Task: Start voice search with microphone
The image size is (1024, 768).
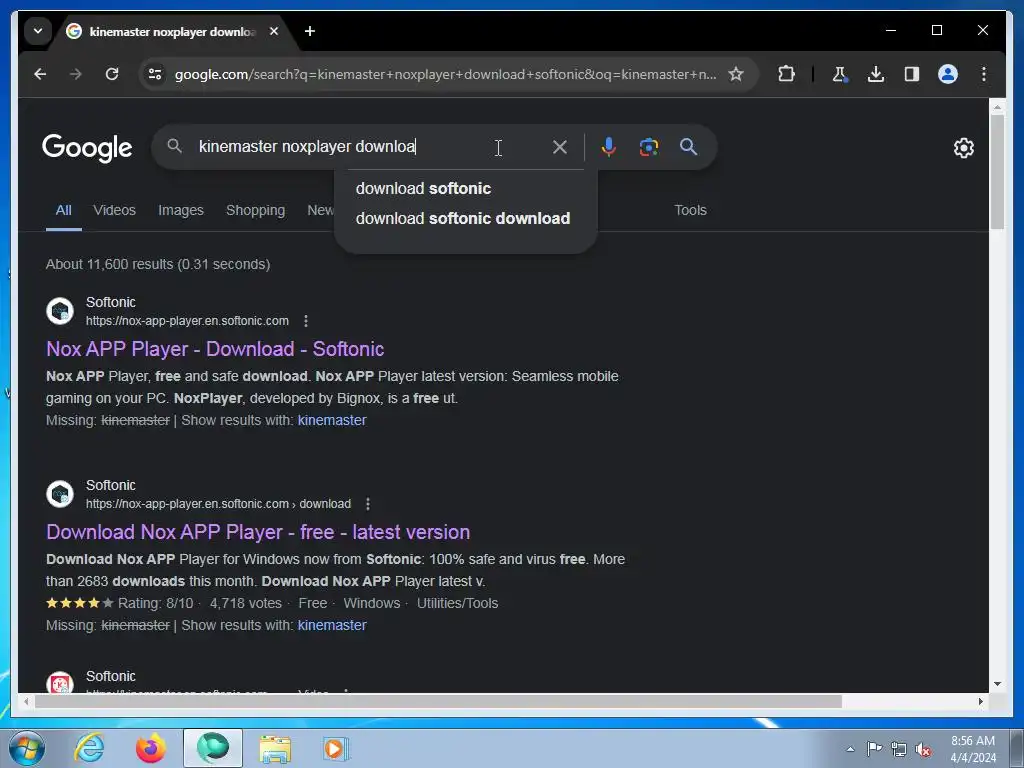Action: pos(609,147)
